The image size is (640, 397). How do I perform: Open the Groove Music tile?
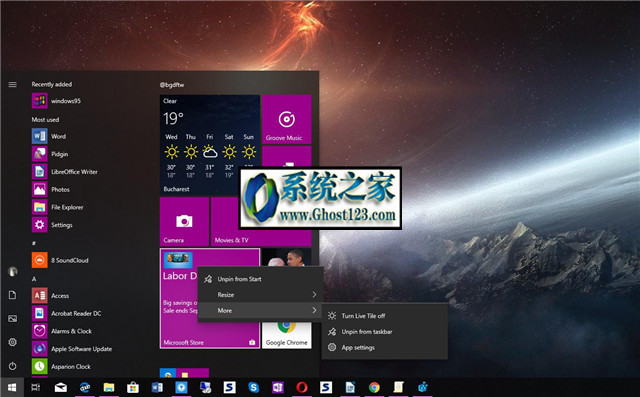click(x=287, y=119)
